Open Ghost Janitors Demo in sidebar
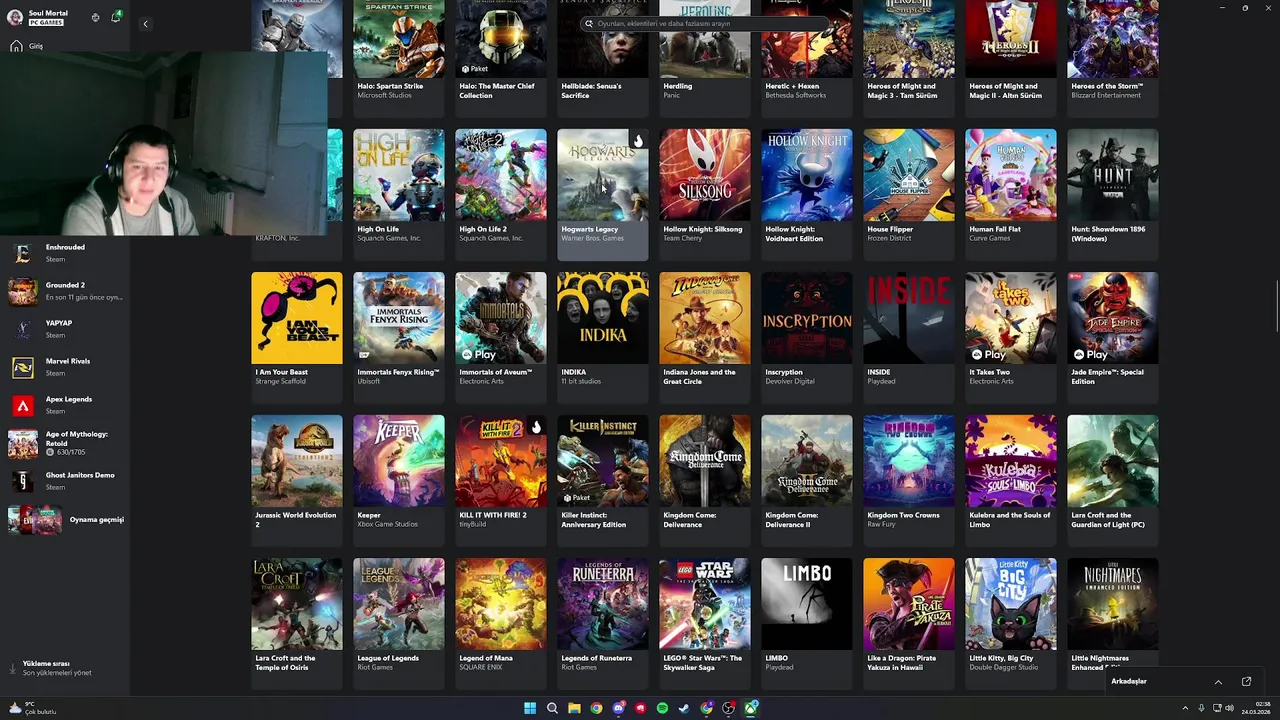1280x720 pixels. pyautogui.click(x=65, y=481)
